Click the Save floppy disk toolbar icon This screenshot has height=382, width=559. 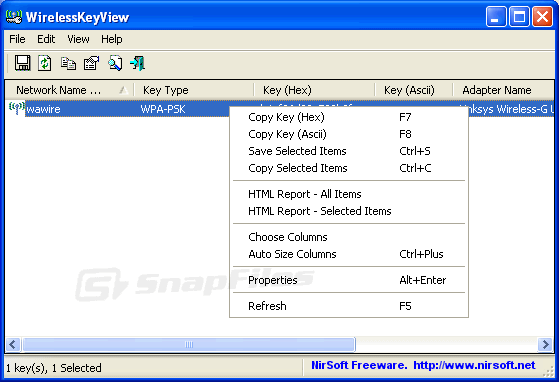click(x=22, y=63)
